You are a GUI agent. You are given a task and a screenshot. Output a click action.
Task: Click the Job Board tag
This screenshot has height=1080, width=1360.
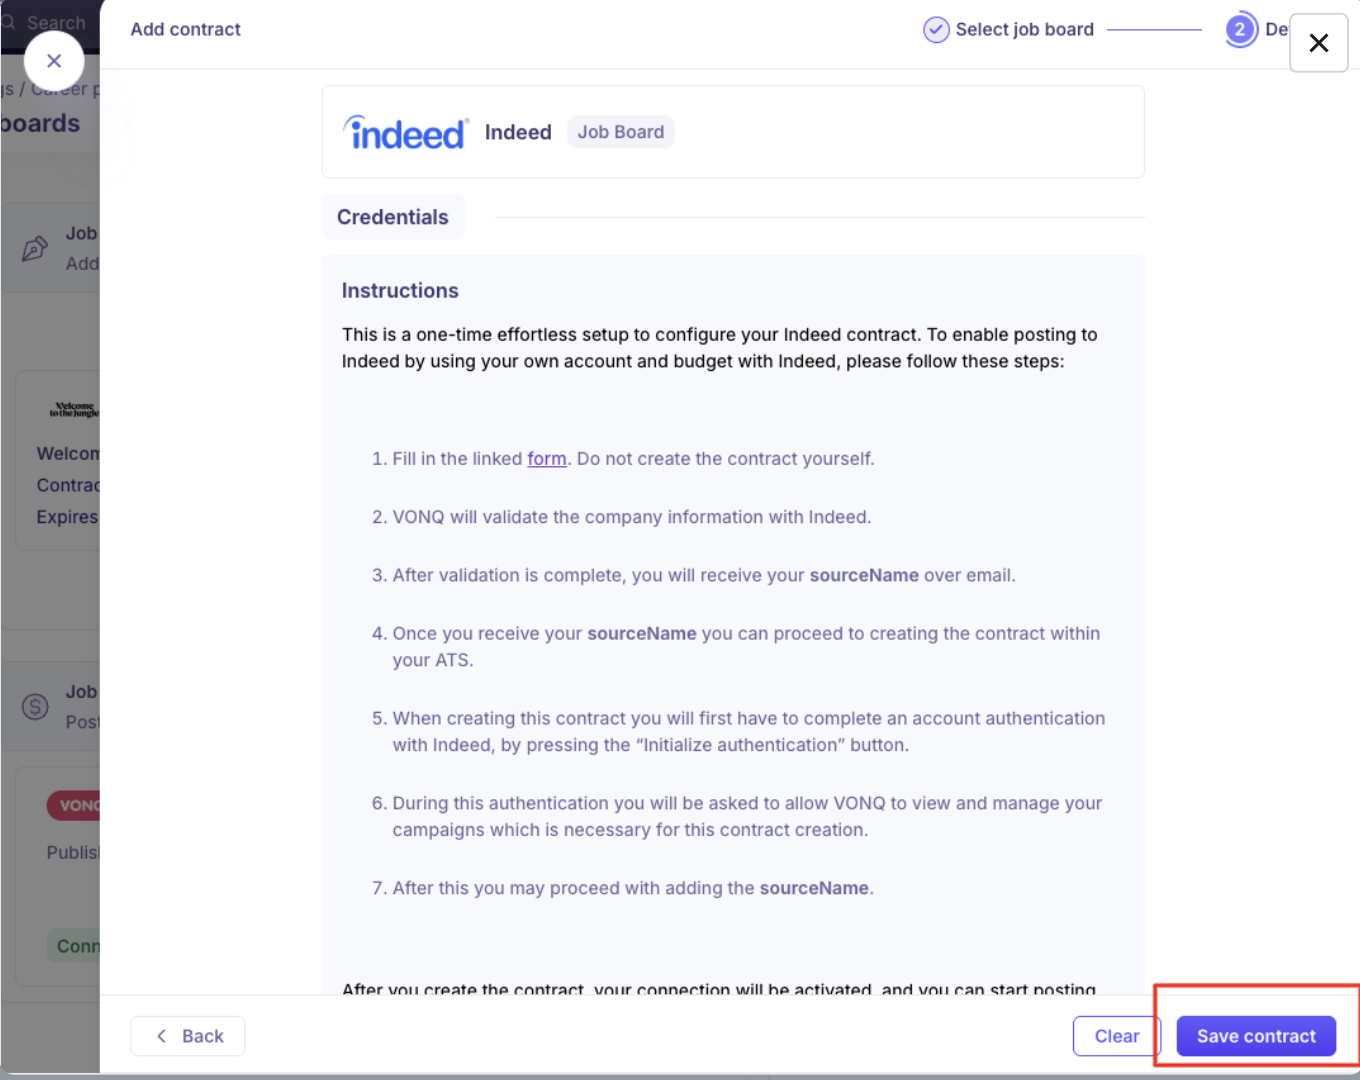[620, 132]
